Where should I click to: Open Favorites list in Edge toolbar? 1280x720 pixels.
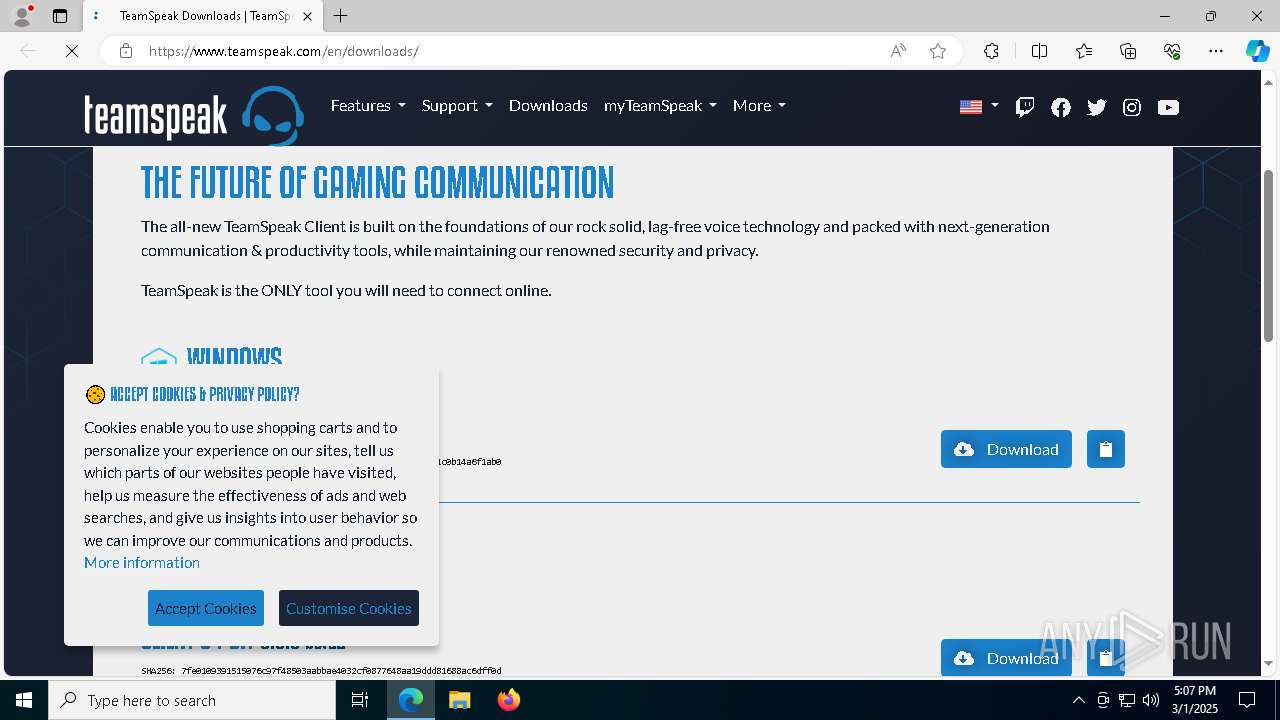point(1084,51)
